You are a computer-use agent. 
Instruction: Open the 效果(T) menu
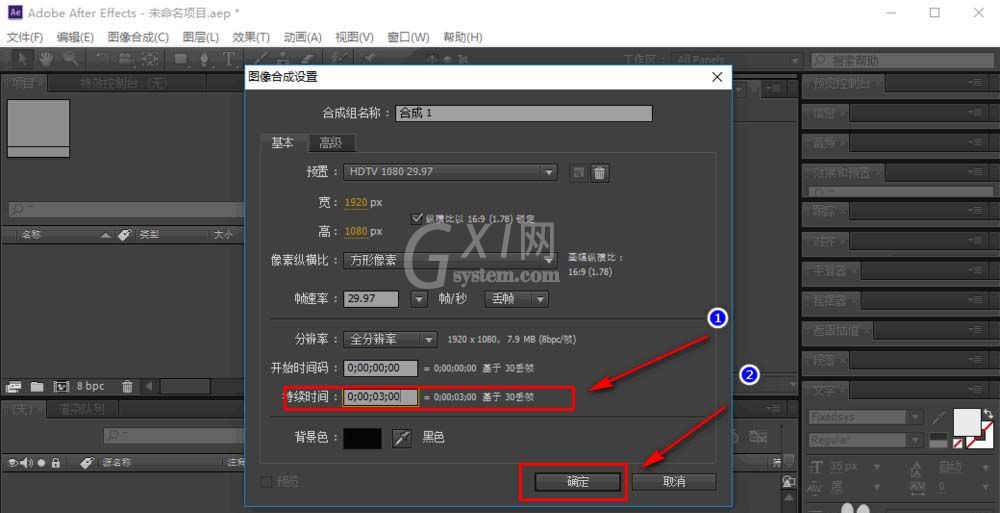(251, 37)
